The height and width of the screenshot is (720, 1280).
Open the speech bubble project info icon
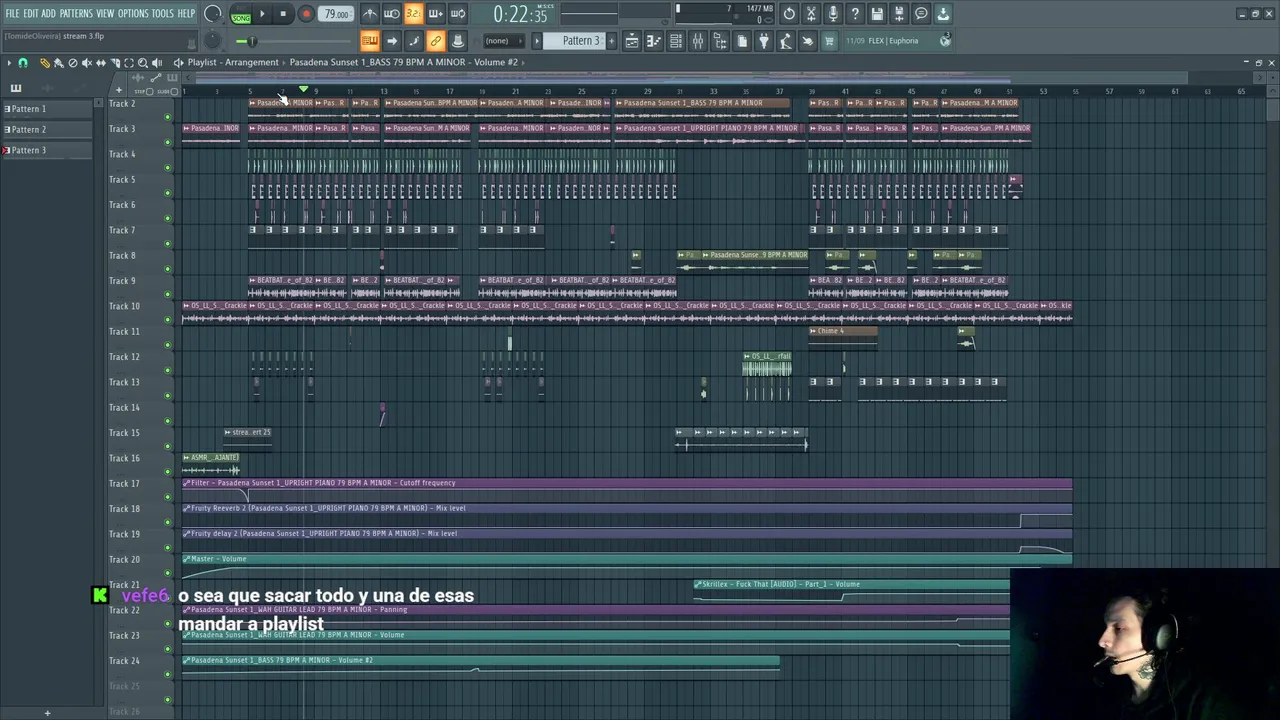[921, 14]
